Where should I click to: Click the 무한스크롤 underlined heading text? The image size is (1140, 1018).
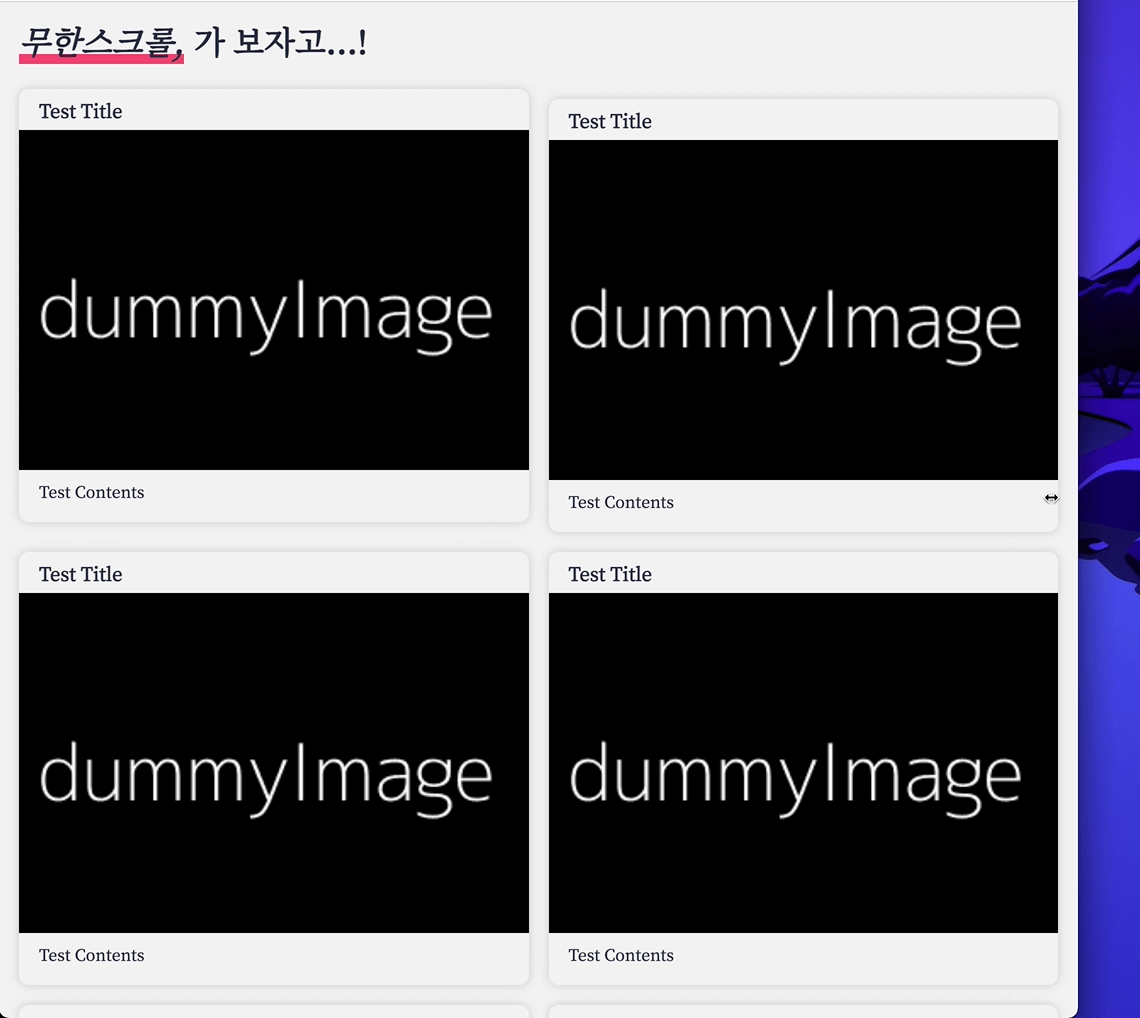click(x=101, y=42)
